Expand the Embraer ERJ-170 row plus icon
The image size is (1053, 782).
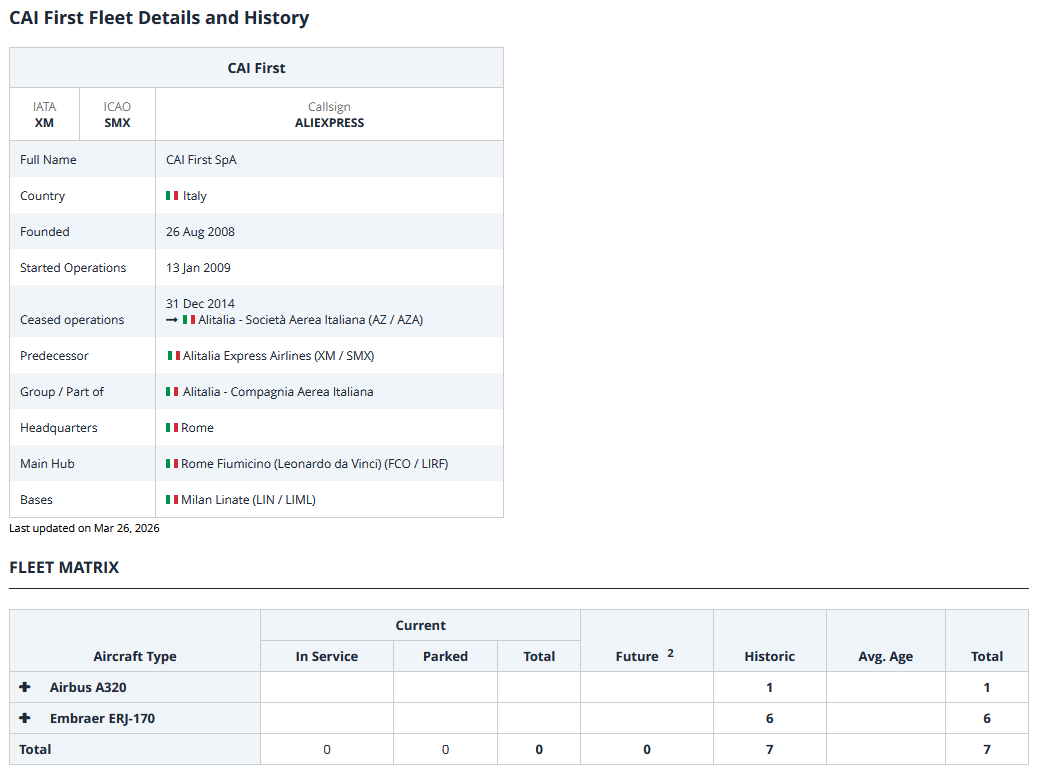coord(25,719)
